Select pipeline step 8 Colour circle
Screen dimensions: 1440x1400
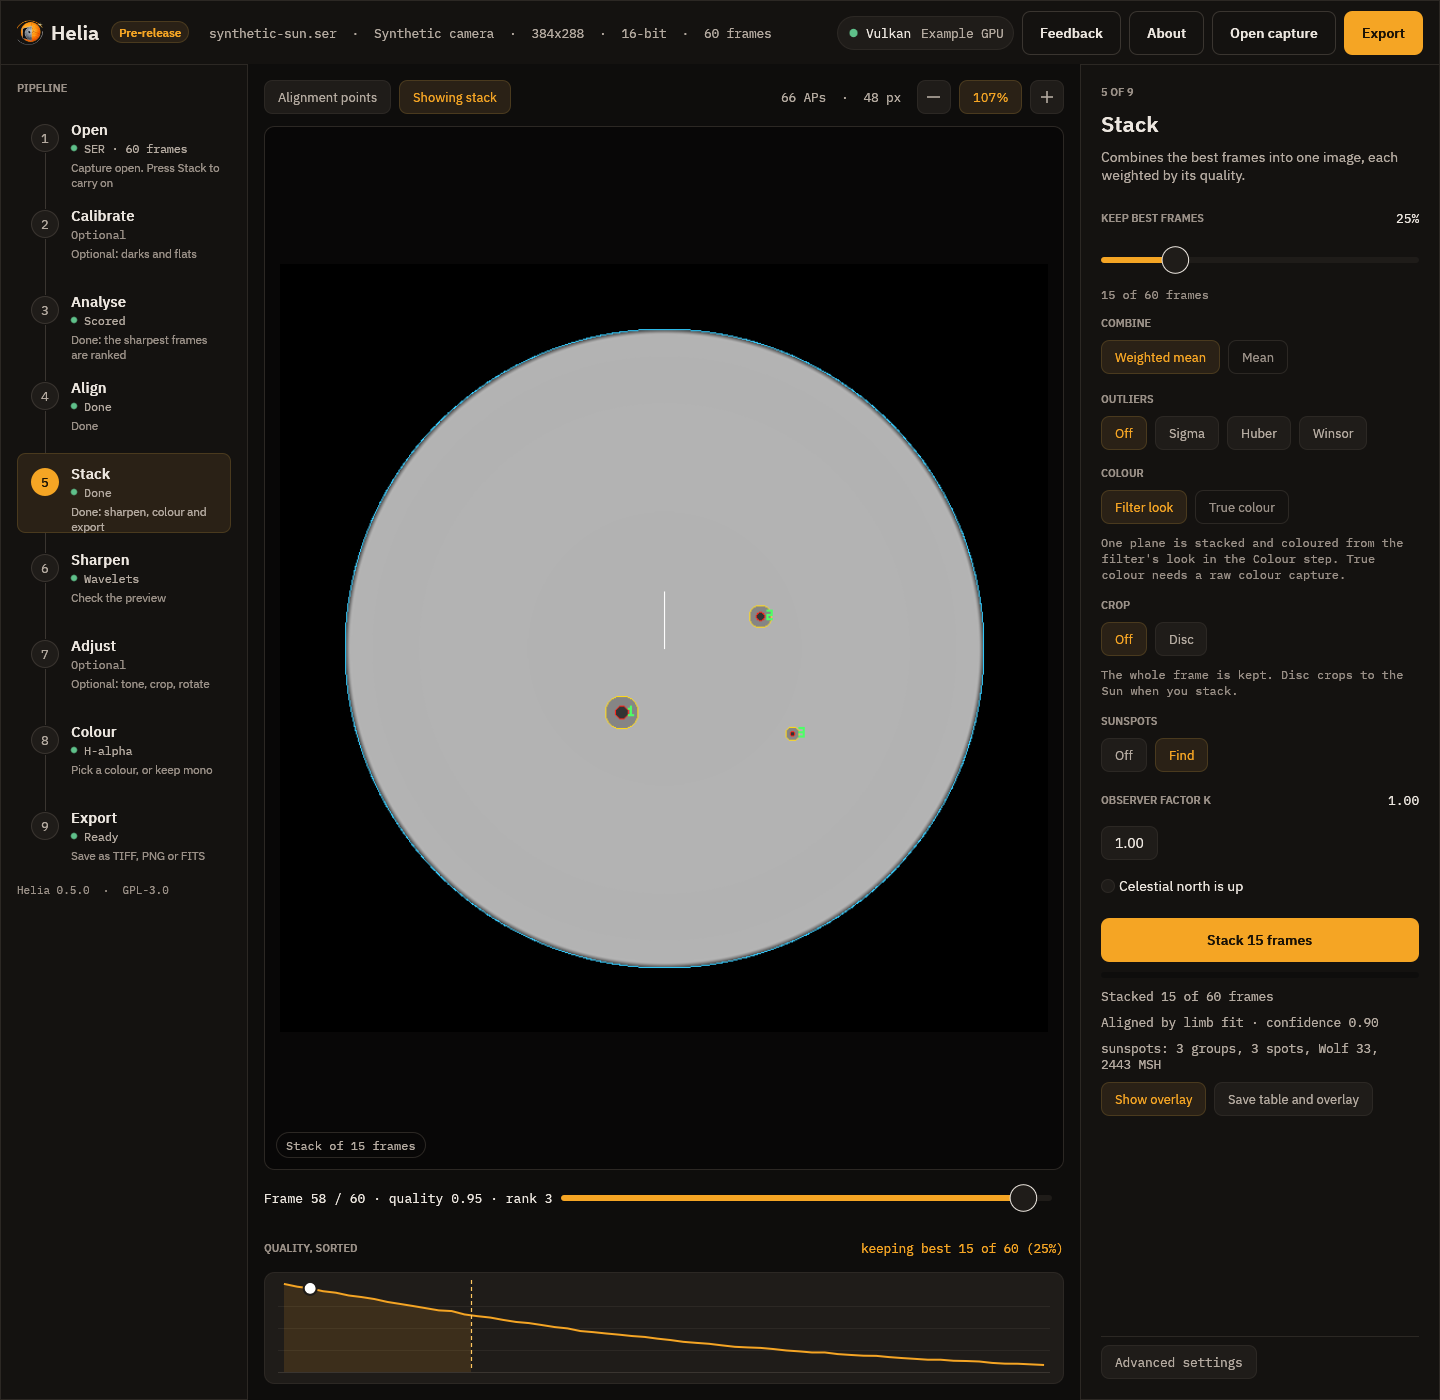point(44,740)
